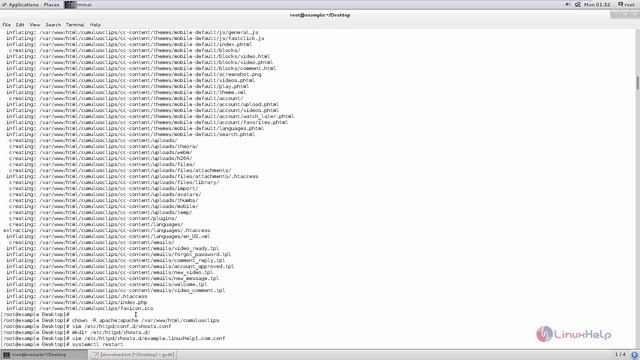The image size is (640, 360).
Task: Click the terminal vertical scrollbar thumb
Action: tap(637, 83)
